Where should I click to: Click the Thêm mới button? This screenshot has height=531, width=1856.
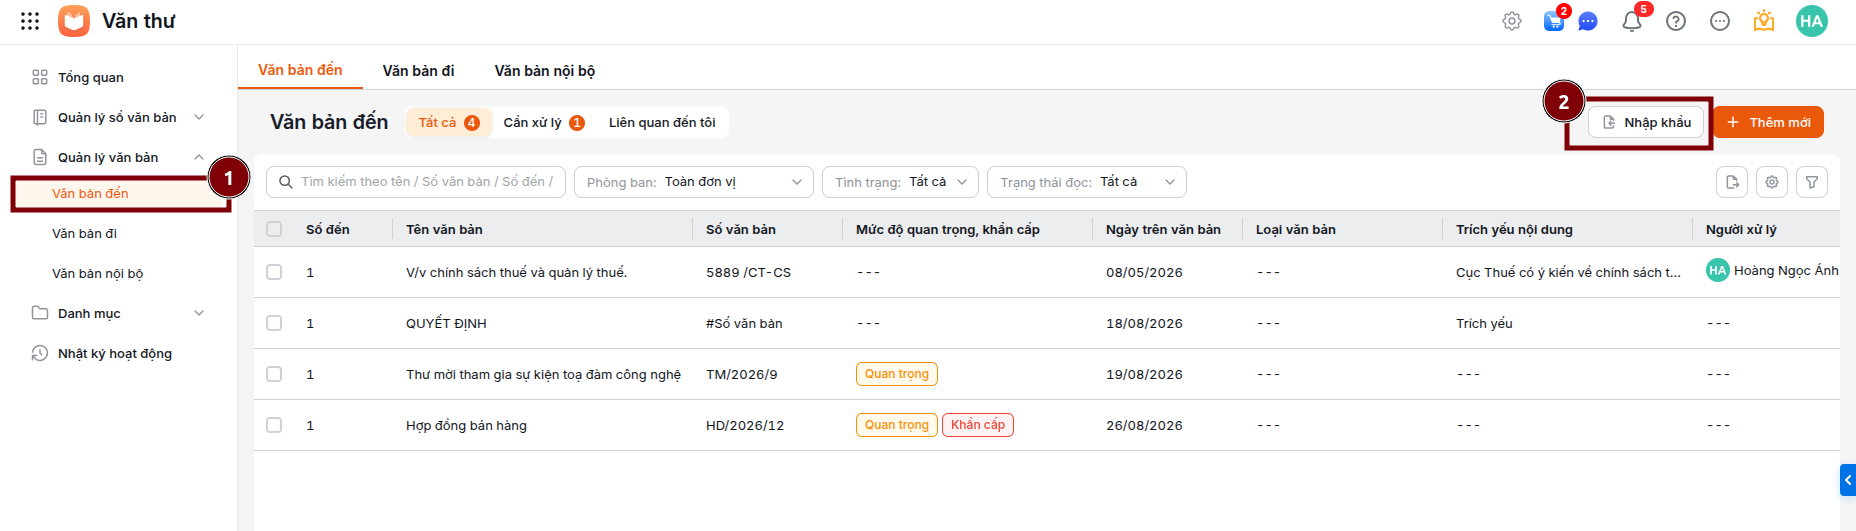coord(1768,122)
